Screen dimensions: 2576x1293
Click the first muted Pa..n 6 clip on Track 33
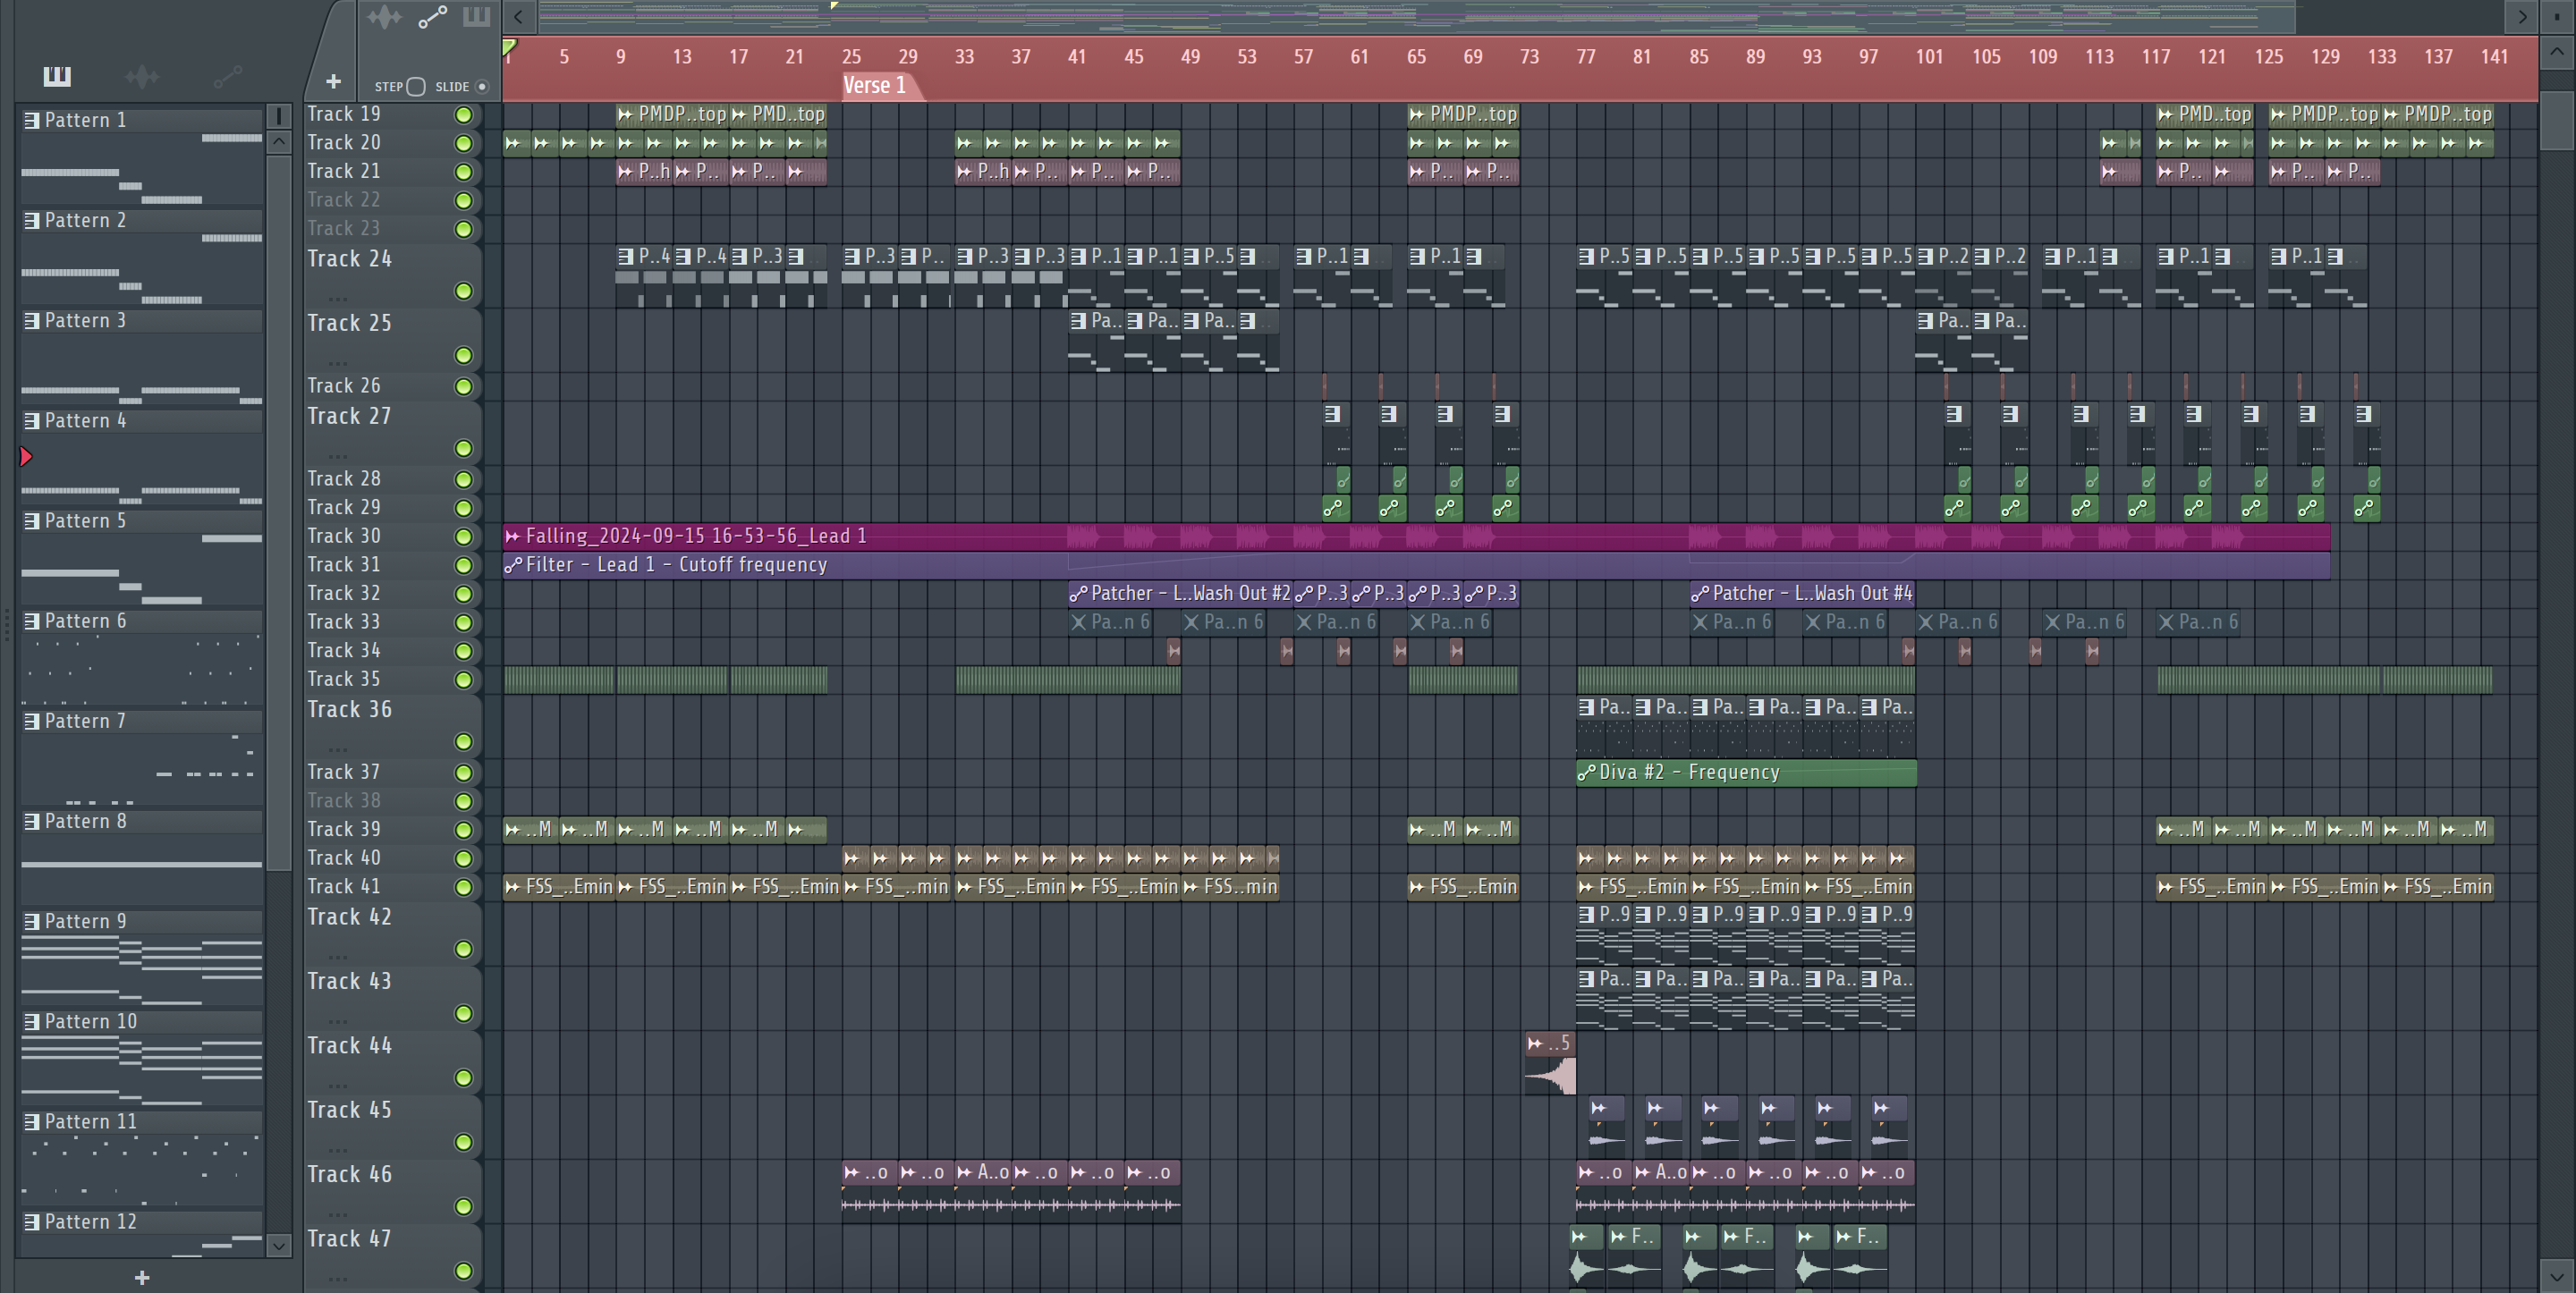point(1111,622)
